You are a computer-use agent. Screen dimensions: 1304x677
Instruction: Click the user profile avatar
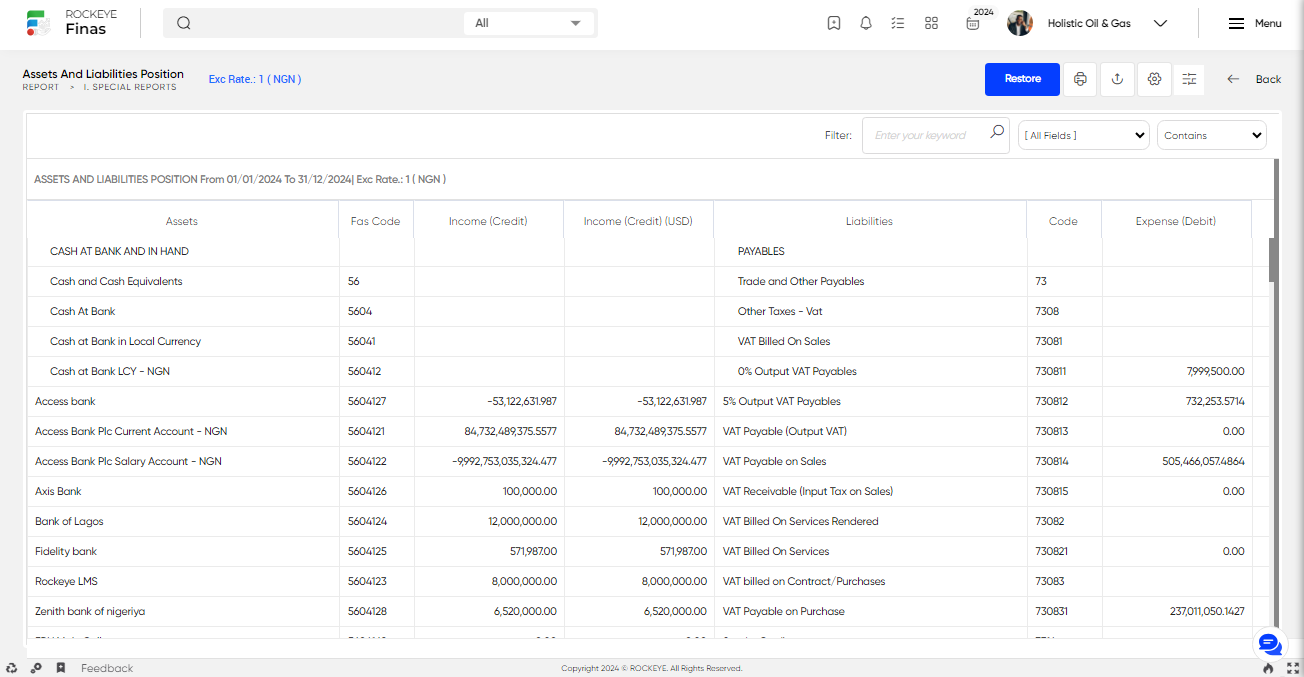[1020, 23]
